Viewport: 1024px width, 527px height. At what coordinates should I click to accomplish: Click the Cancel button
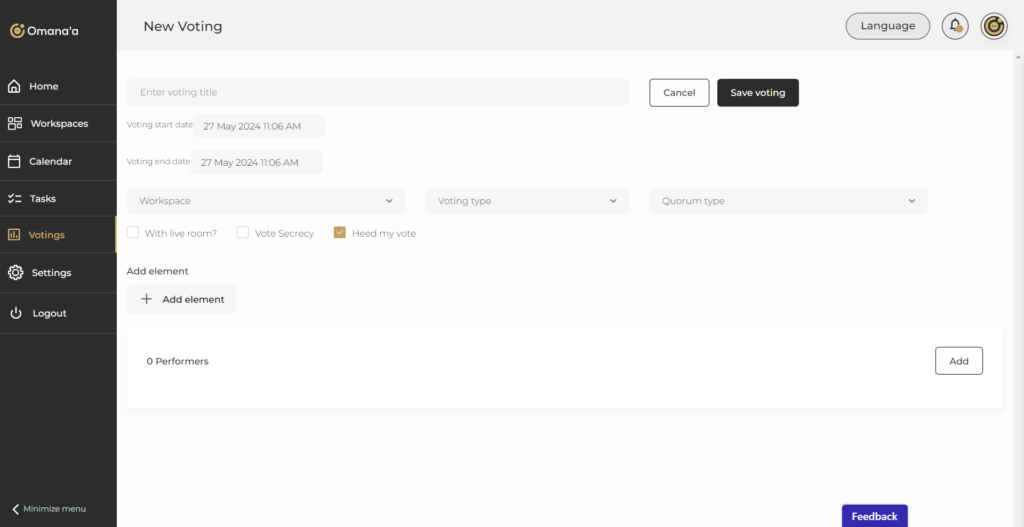click(x=679, y=92)
